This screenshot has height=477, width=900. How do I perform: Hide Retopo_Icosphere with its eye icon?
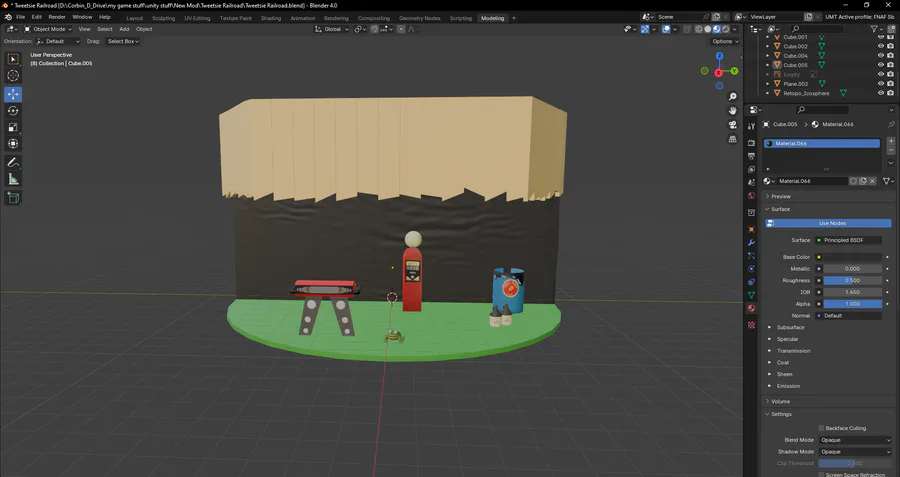coord(881,93)
